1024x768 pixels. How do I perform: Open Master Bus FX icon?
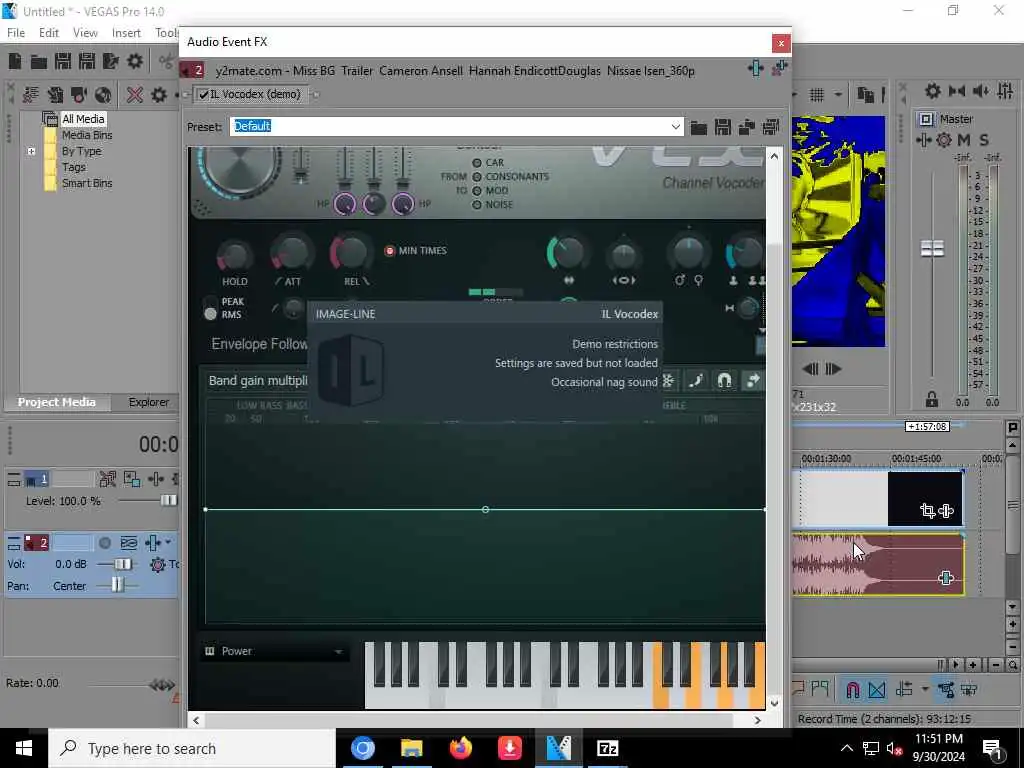[924, 140]
